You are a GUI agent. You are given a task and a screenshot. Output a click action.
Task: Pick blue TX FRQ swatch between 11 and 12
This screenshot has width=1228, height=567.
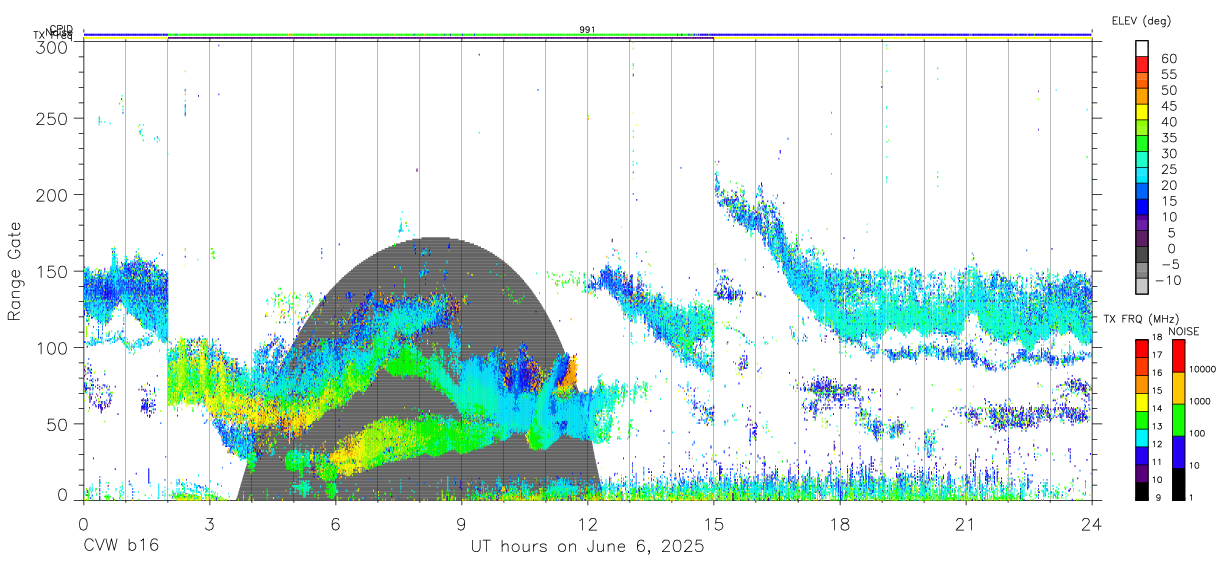point(1142,455)
